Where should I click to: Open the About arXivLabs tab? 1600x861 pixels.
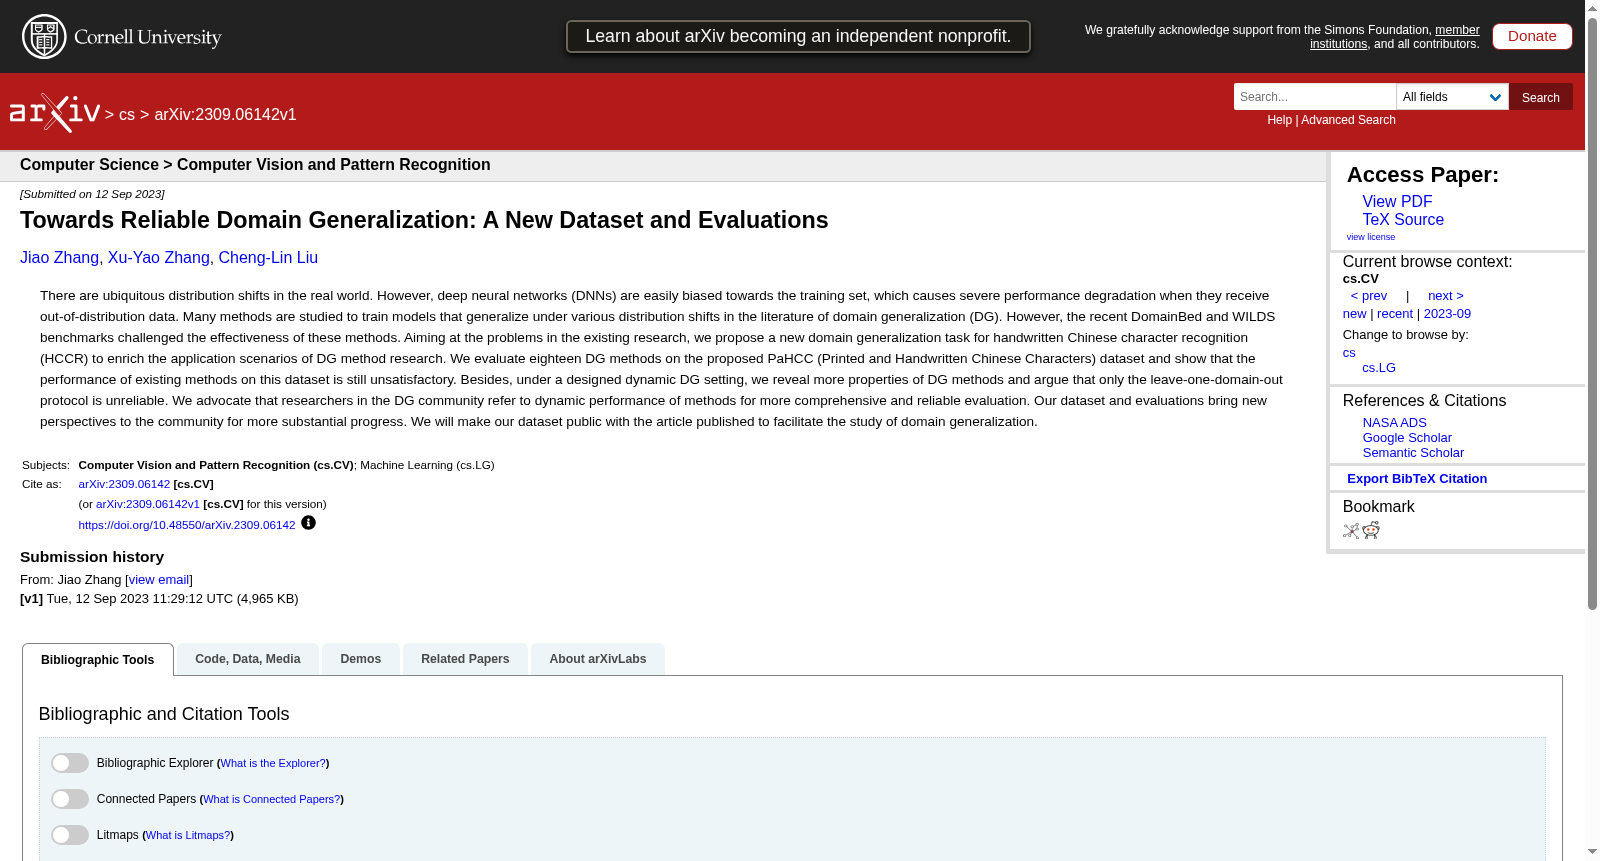click(x=598, y=659)
